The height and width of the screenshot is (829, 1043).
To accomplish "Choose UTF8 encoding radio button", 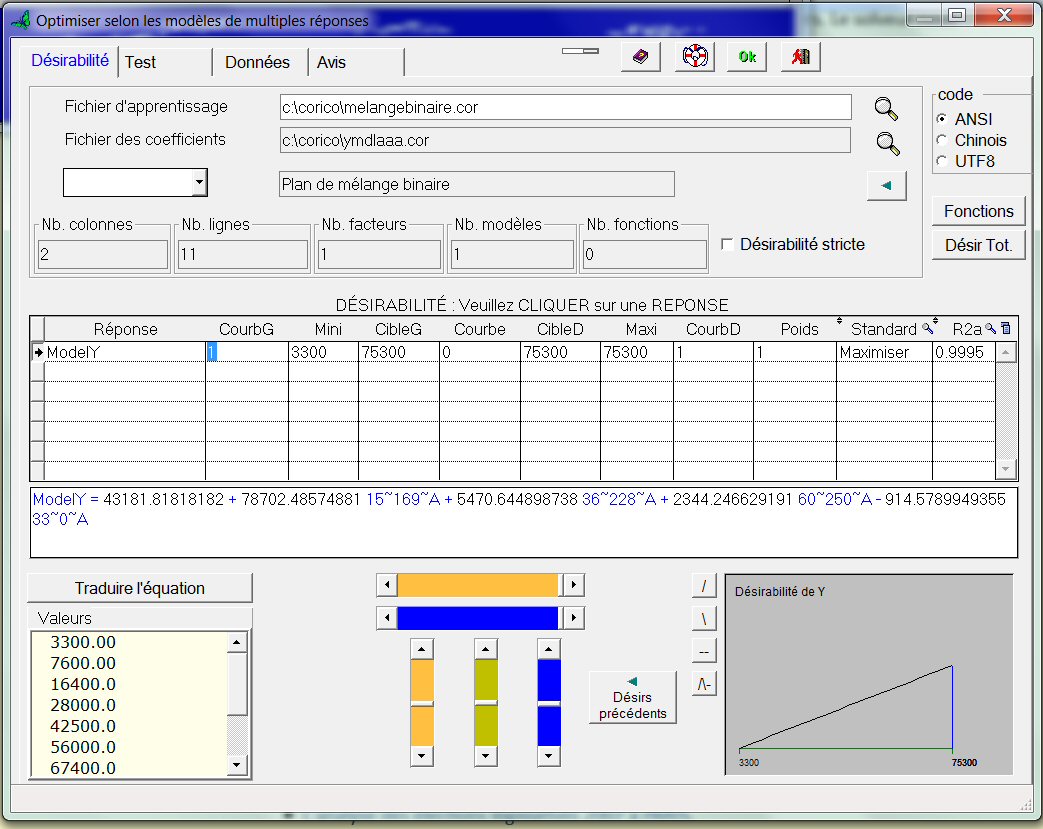I will point(942,161).
